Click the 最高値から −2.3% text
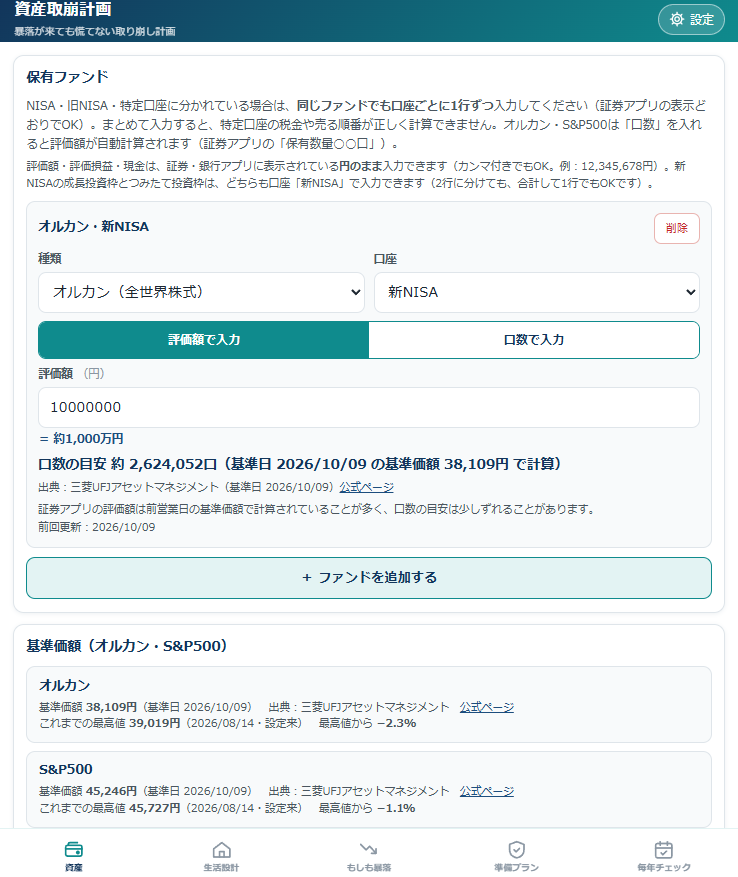The width and height of the screenshot is (738, 877). click(367, 723)
